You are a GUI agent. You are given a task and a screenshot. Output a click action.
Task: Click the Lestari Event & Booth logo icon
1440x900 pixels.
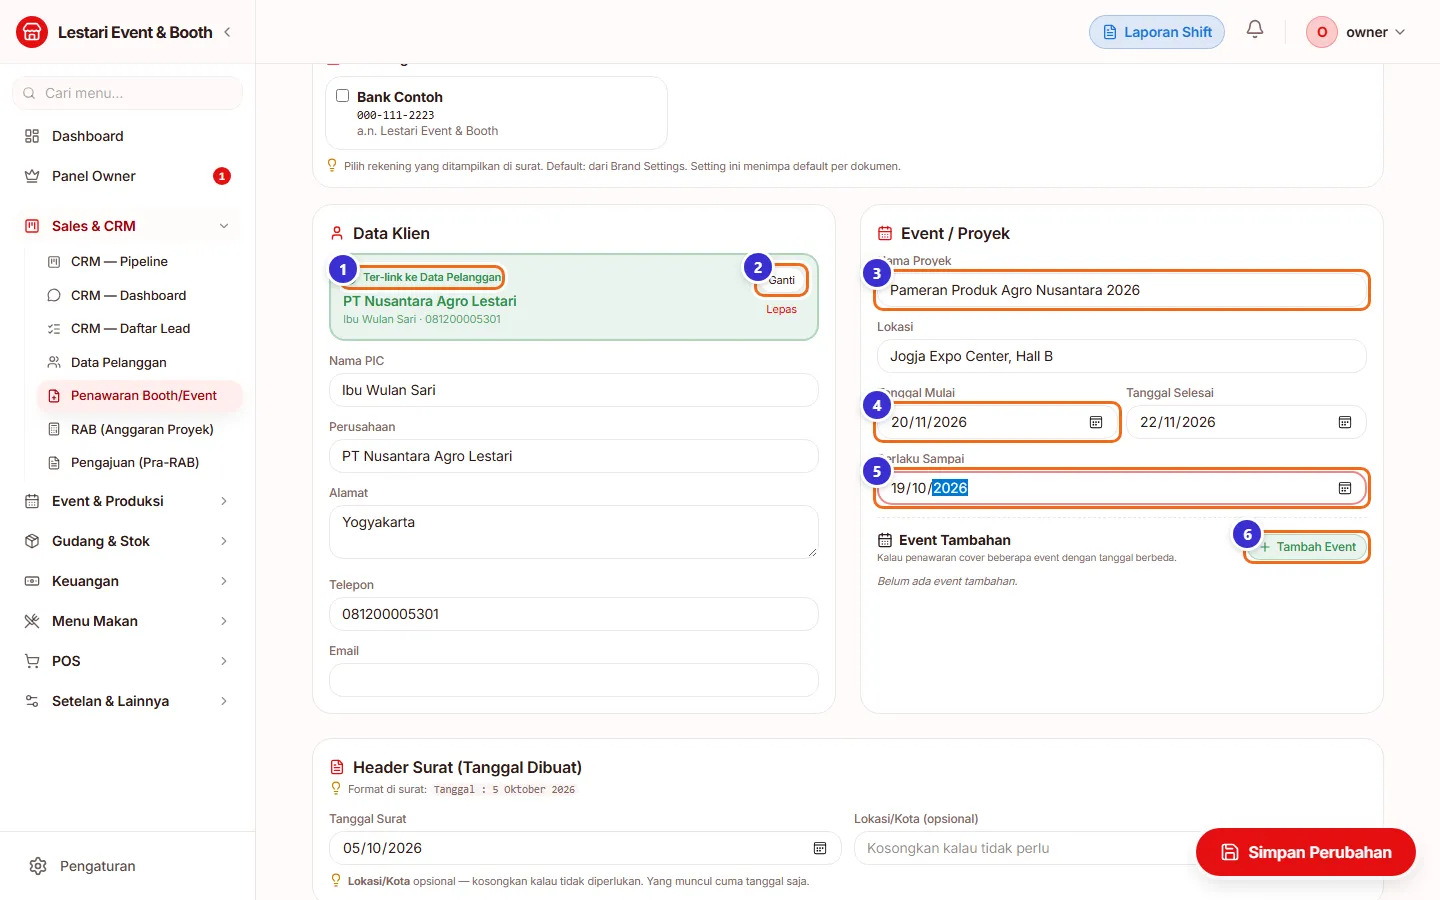32,32
